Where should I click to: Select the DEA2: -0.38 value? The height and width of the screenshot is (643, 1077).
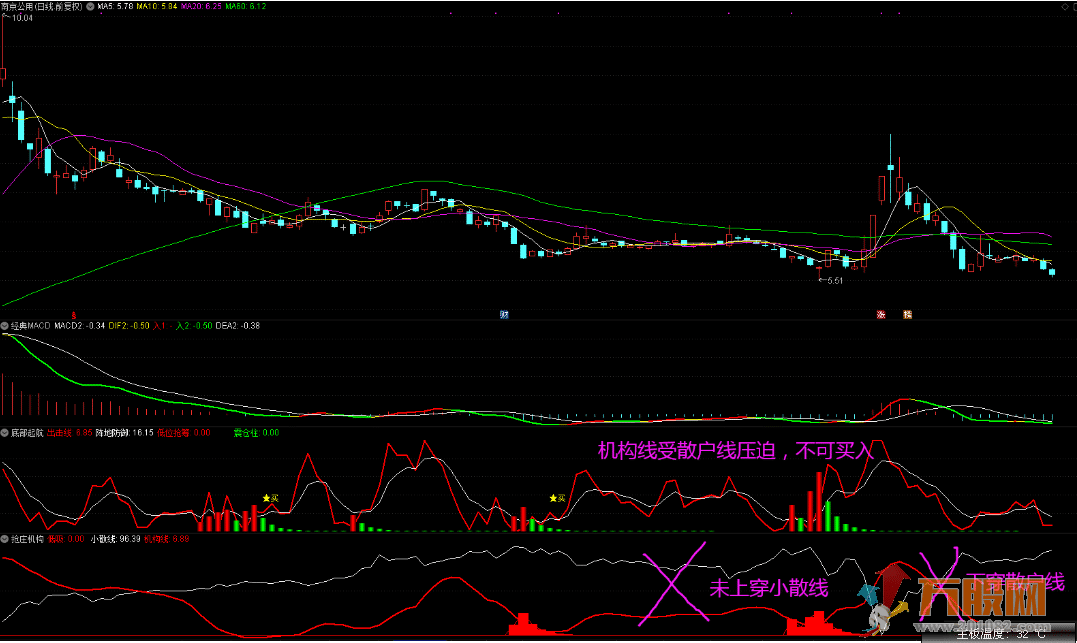238,326
